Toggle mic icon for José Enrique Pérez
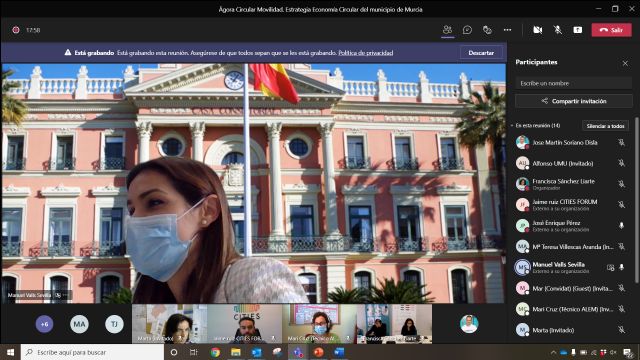 click(621, 225)
